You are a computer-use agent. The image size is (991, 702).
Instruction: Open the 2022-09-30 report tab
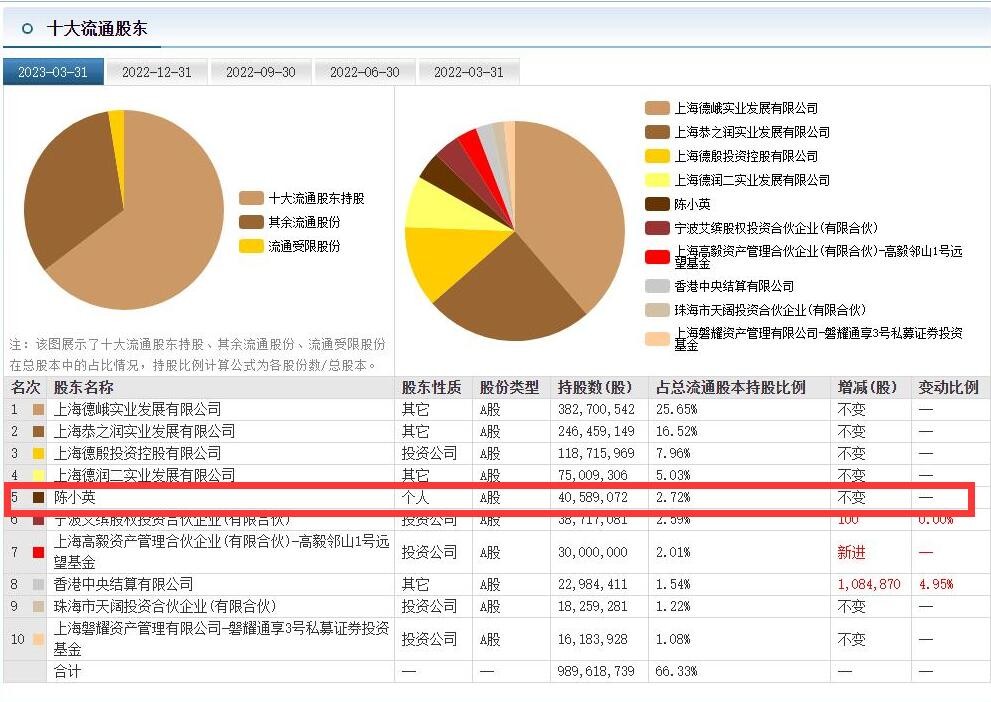260,73
